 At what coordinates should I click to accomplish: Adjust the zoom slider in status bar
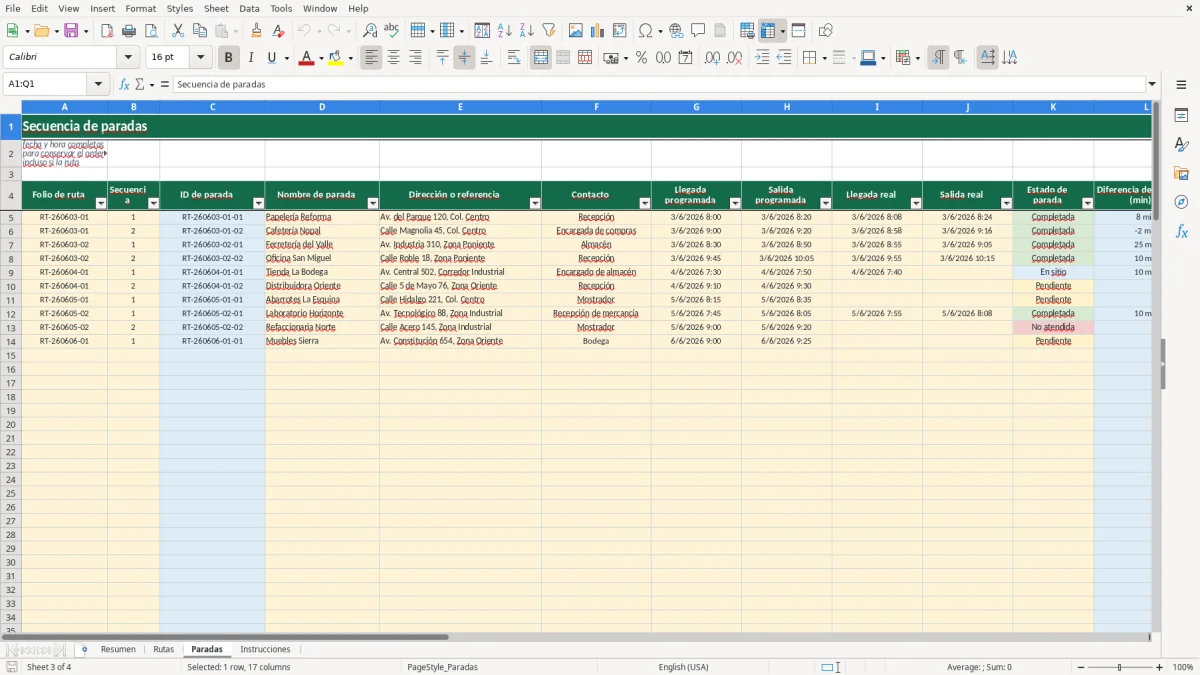(x=1120, y=667)
